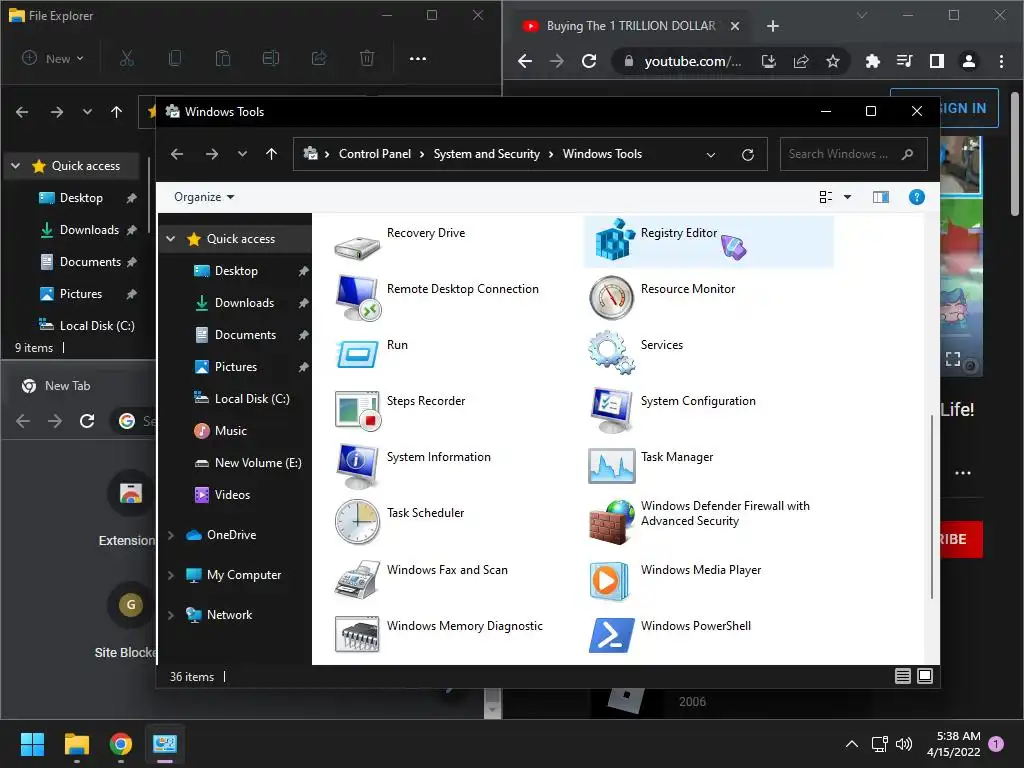Select Windows Fax and Scan icon
Screen dimensions: 1024x768
pos(357,579)
